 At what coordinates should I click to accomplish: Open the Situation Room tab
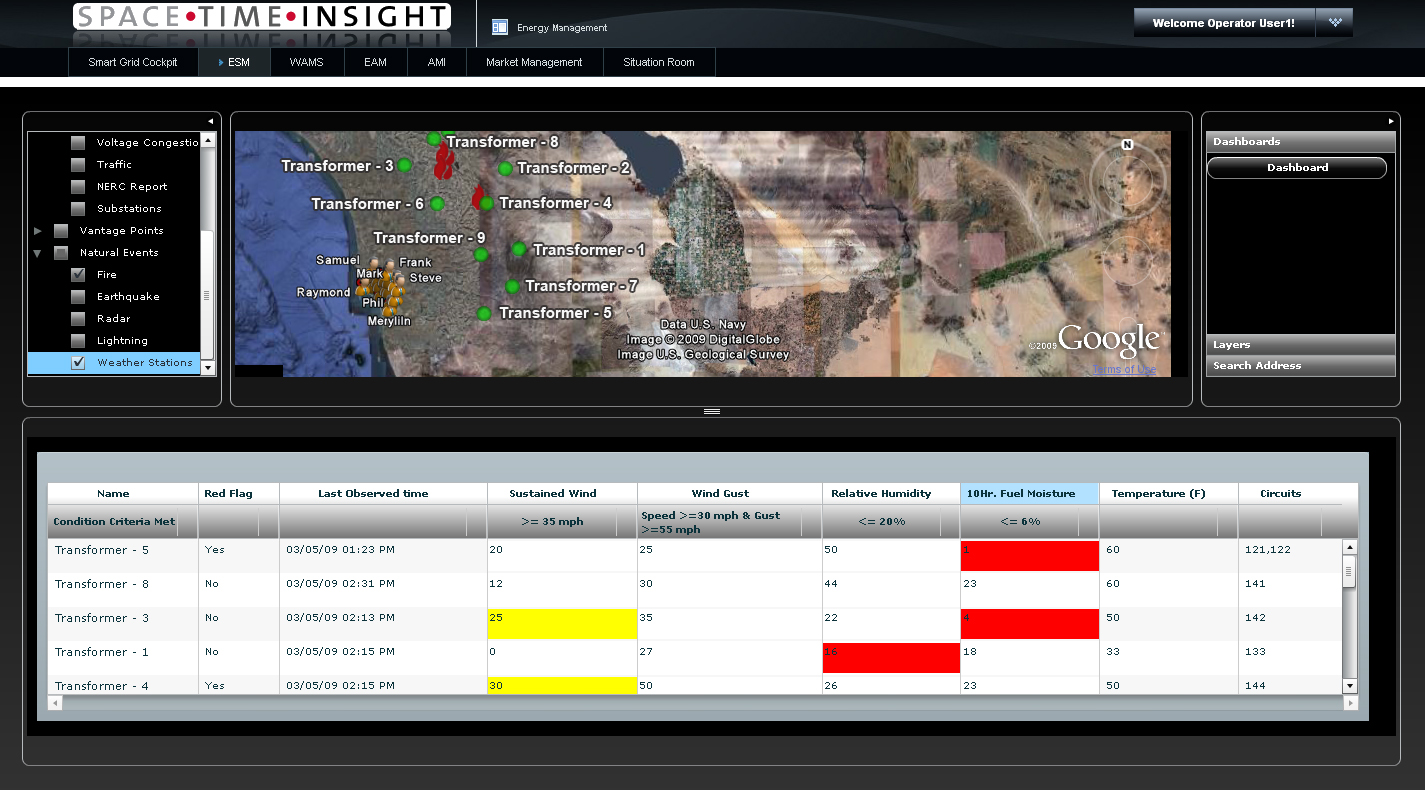click(x=659, y=62)
